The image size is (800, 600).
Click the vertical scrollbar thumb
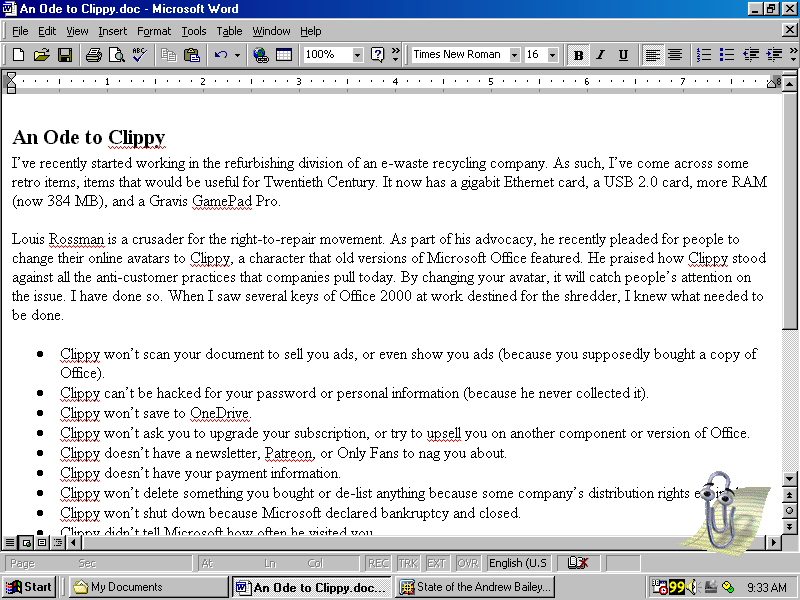tap(789, 210)
